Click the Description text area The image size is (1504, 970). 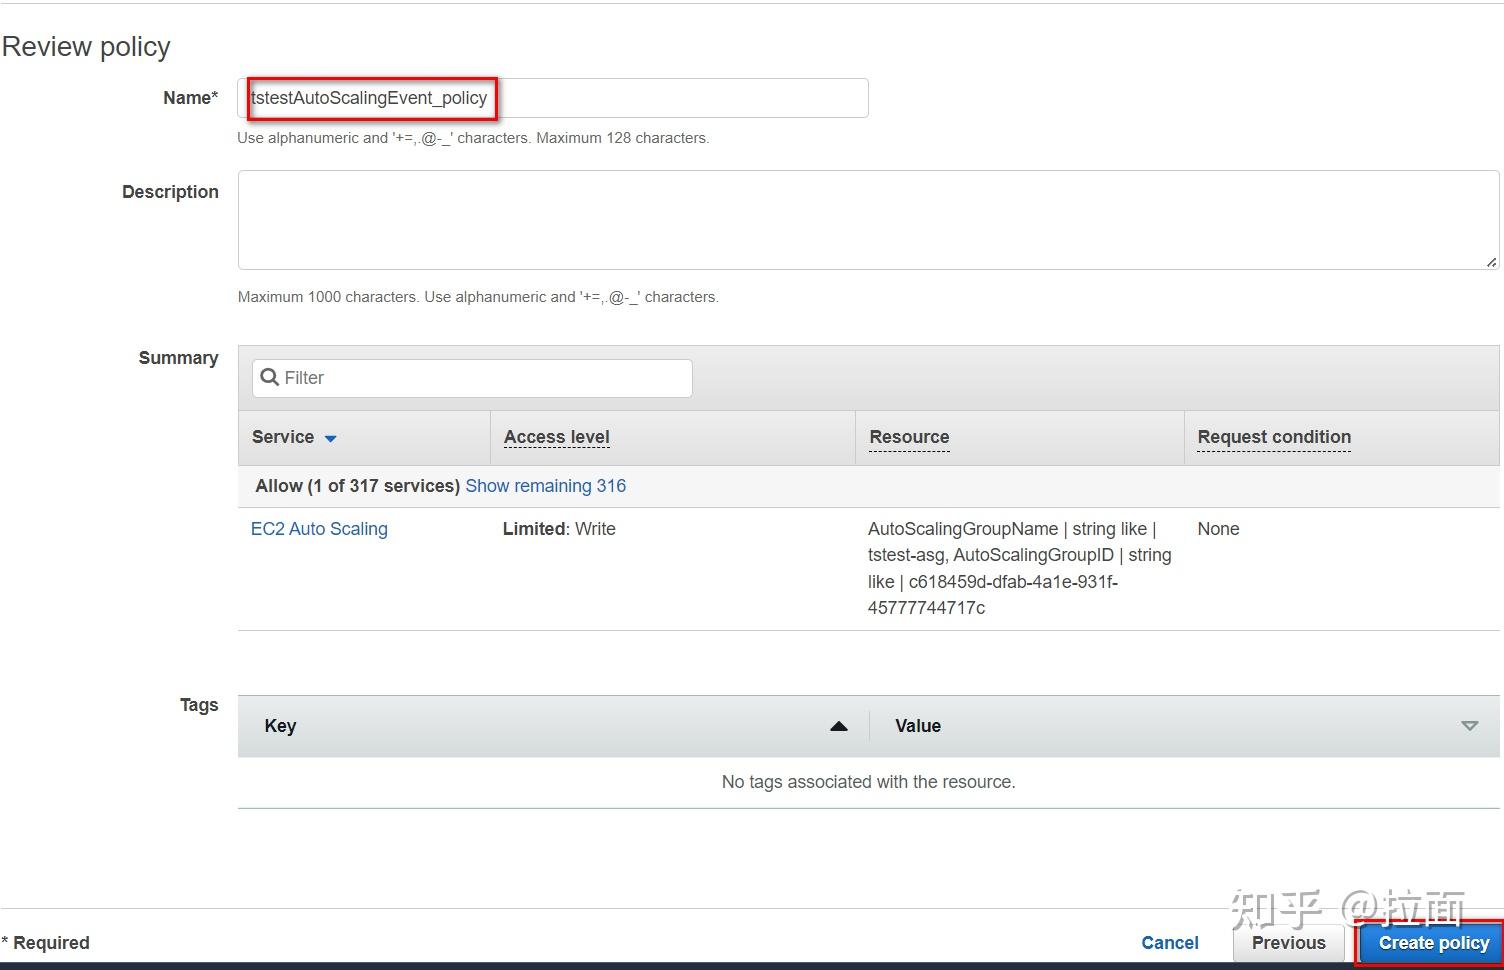coord(868,219)
